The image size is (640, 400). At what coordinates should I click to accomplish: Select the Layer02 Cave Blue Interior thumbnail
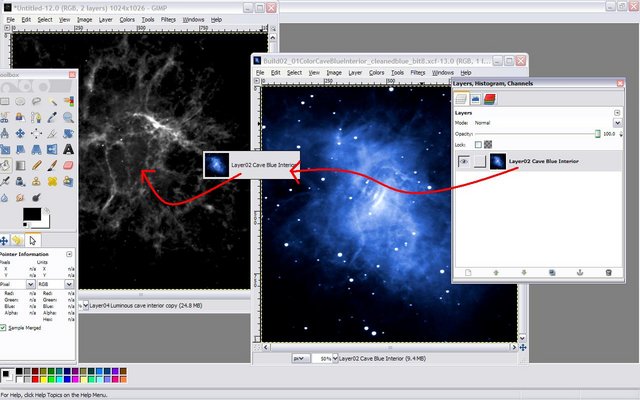tap(497, 161)
